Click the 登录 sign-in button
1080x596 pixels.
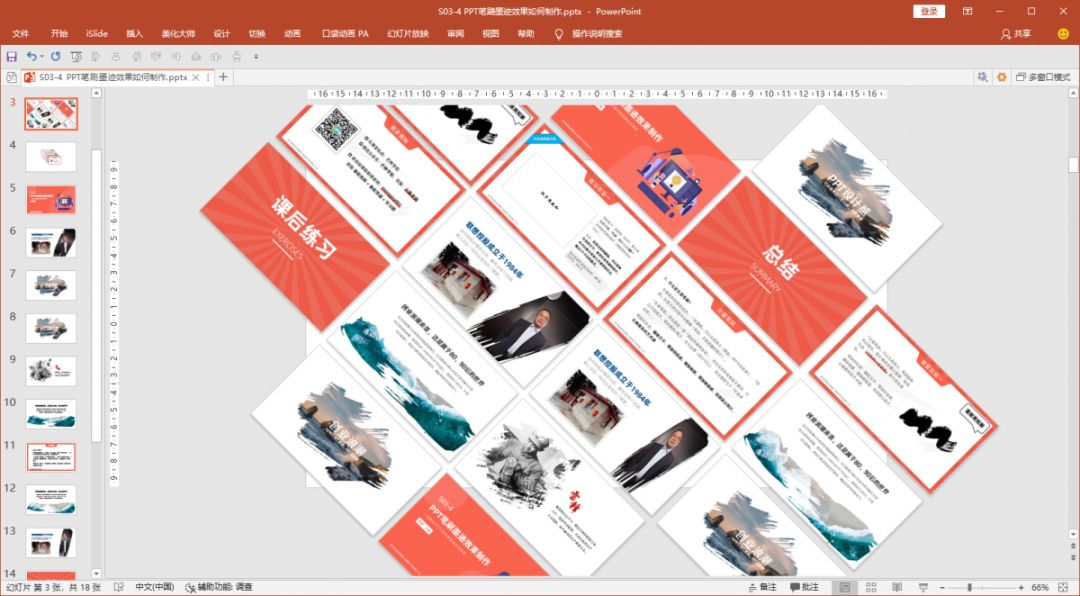point(928,11)
